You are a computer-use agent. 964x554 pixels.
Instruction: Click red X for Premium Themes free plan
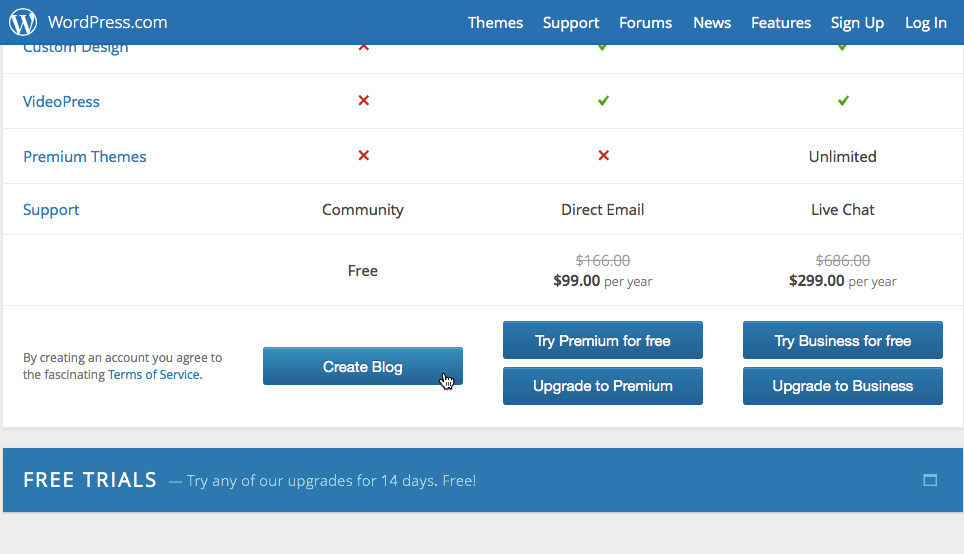click(x=364, y=156)
